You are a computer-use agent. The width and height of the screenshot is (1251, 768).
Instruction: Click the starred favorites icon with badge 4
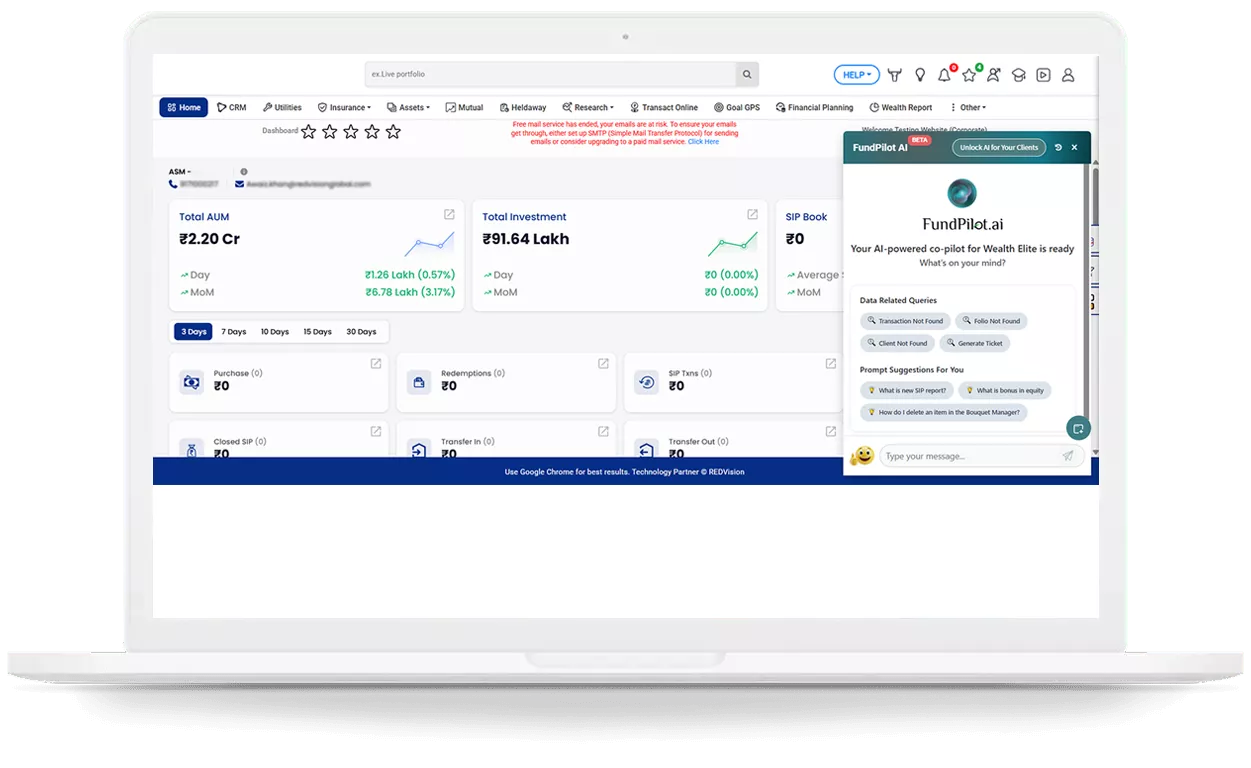[x=968, y=75]
